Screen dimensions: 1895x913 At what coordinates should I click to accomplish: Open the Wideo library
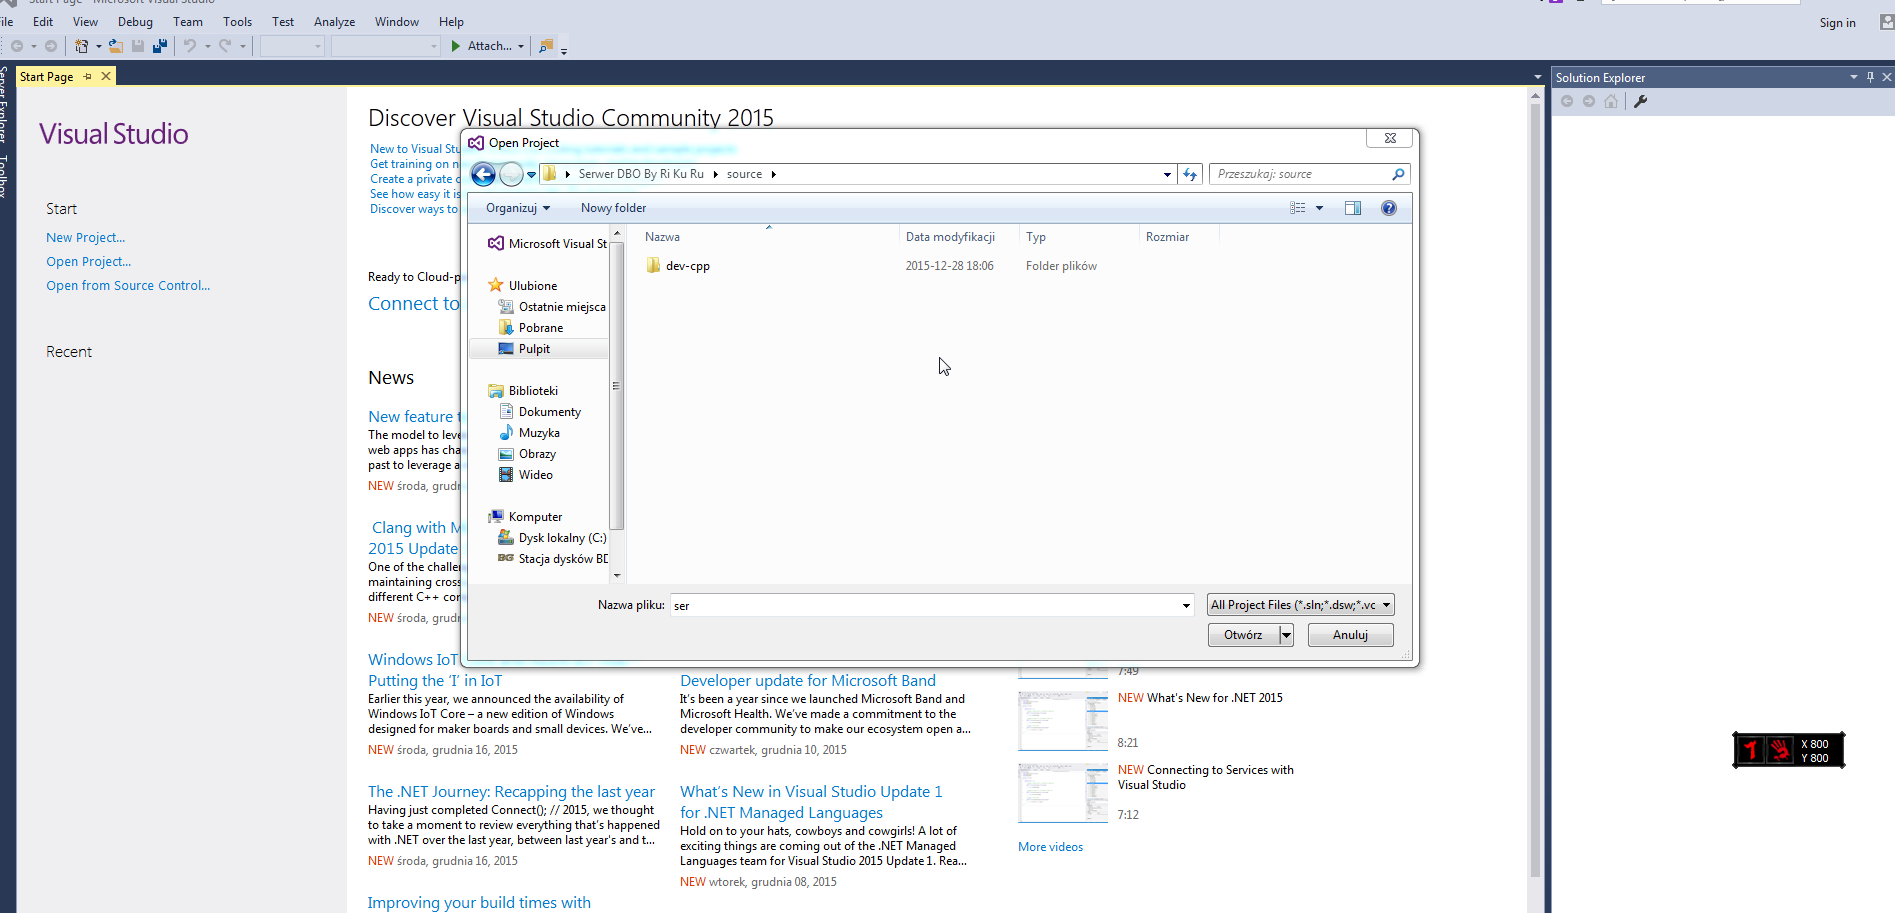click(526, 475)
